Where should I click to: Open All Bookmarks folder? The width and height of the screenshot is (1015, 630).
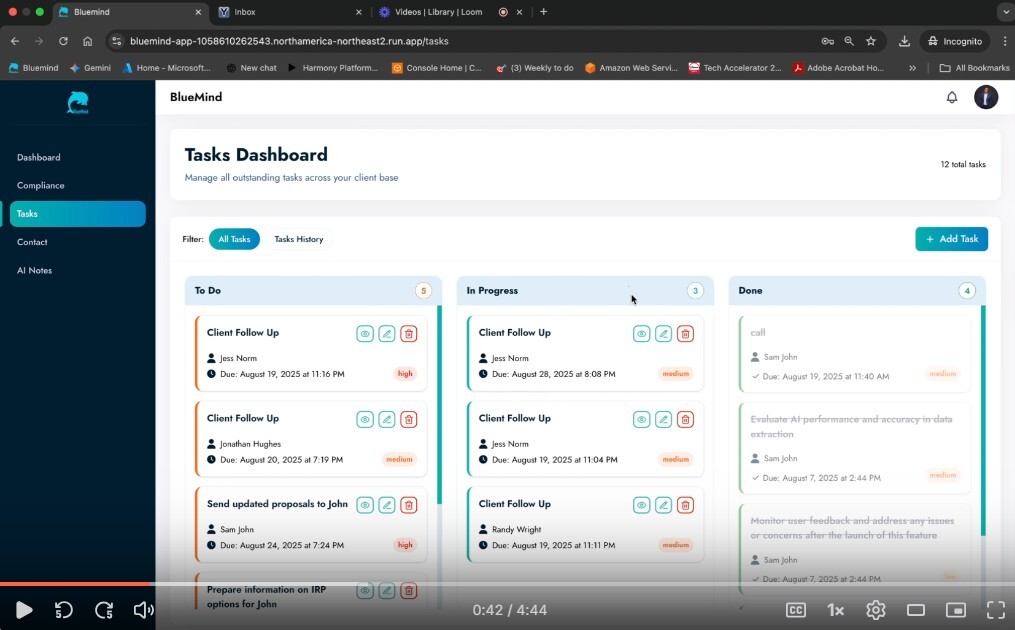click(x=974, y=68)
